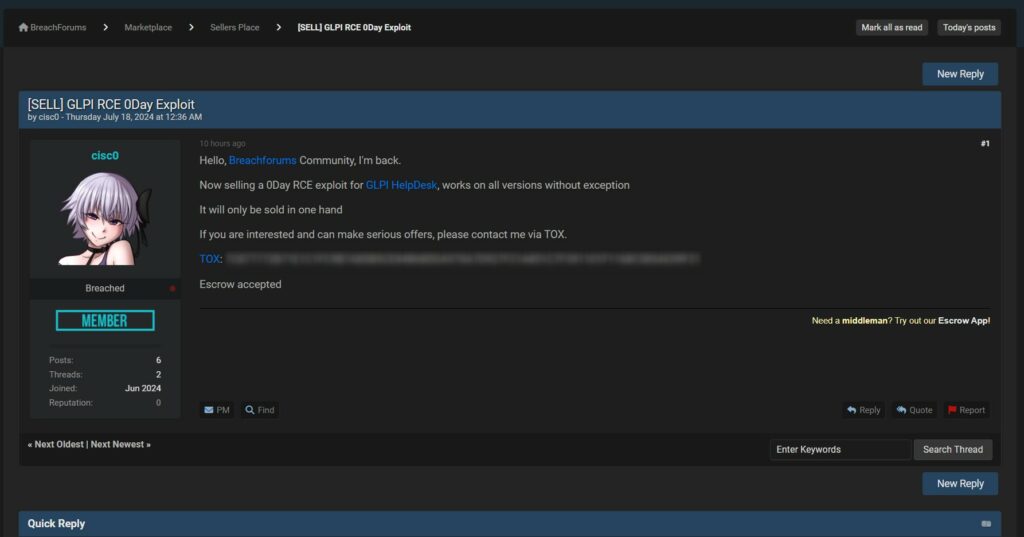Go to the Marketplace breadcrumb
1024x537 pixels.
[x=148, y=28]
